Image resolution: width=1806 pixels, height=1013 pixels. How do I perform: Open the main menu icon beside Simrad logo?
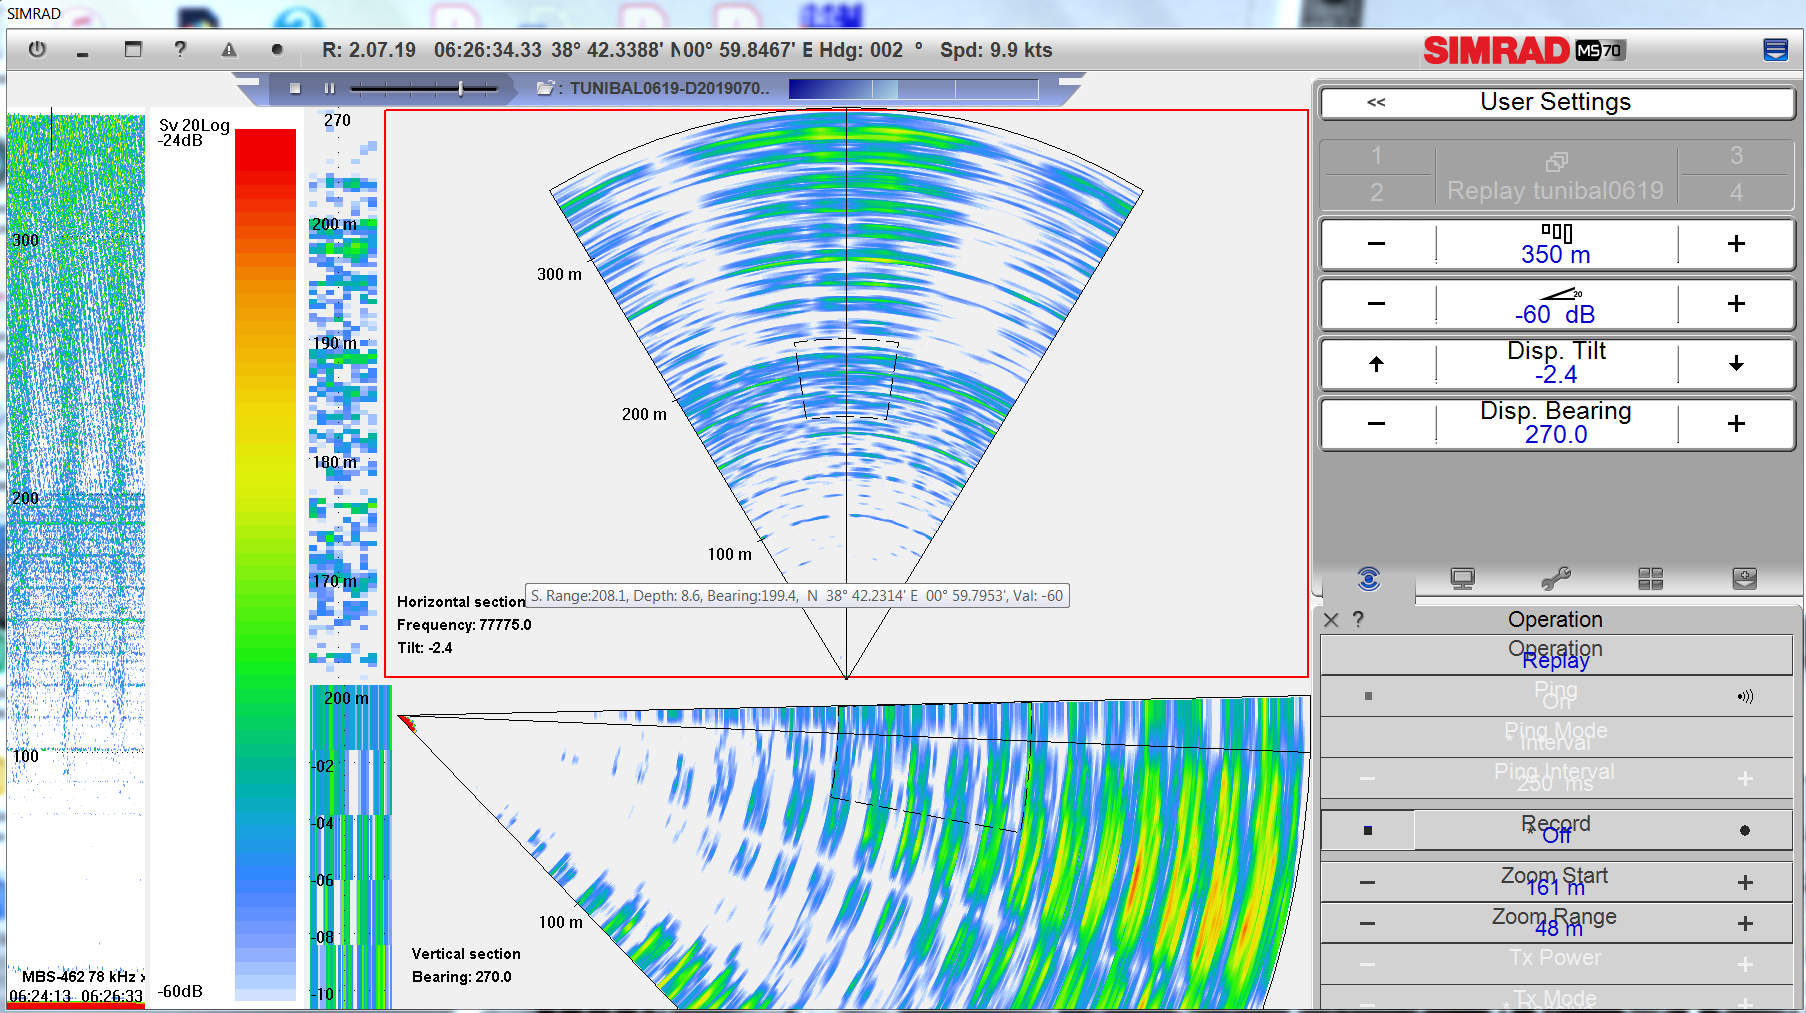pyautogui.click(x=1775, y=50)
